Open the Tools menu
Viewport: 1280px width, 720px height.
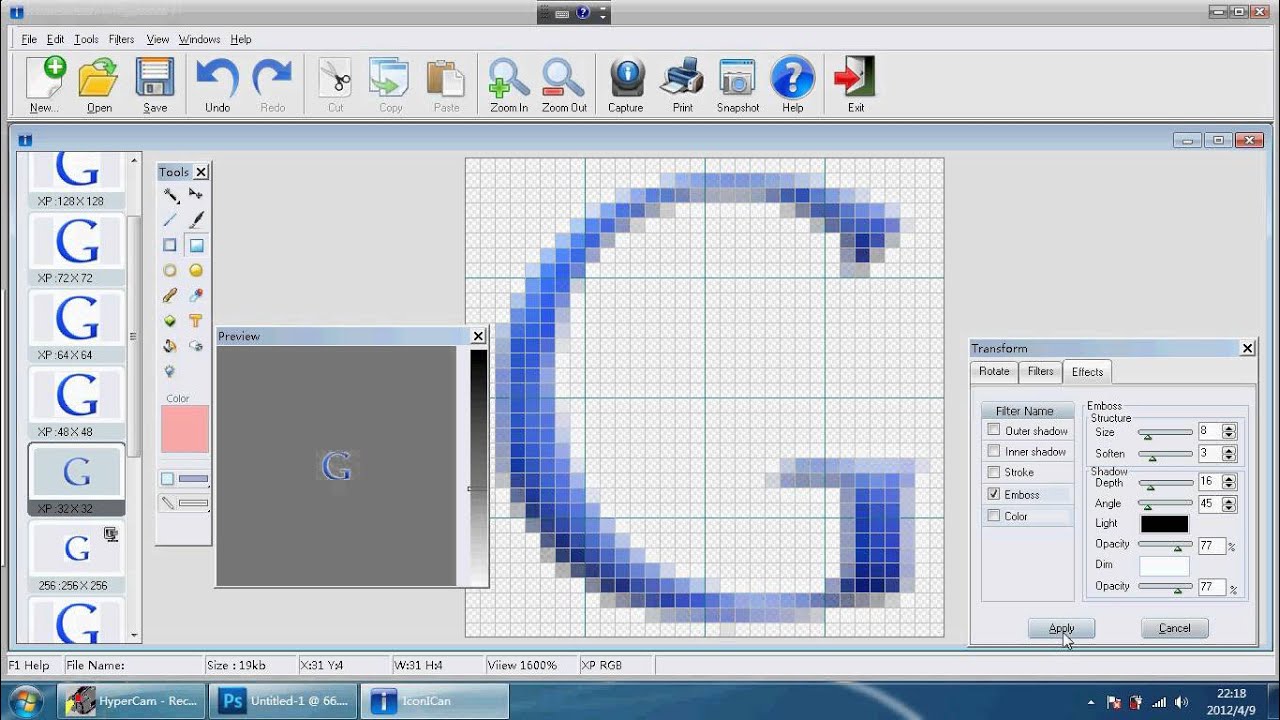click(86, 39)
